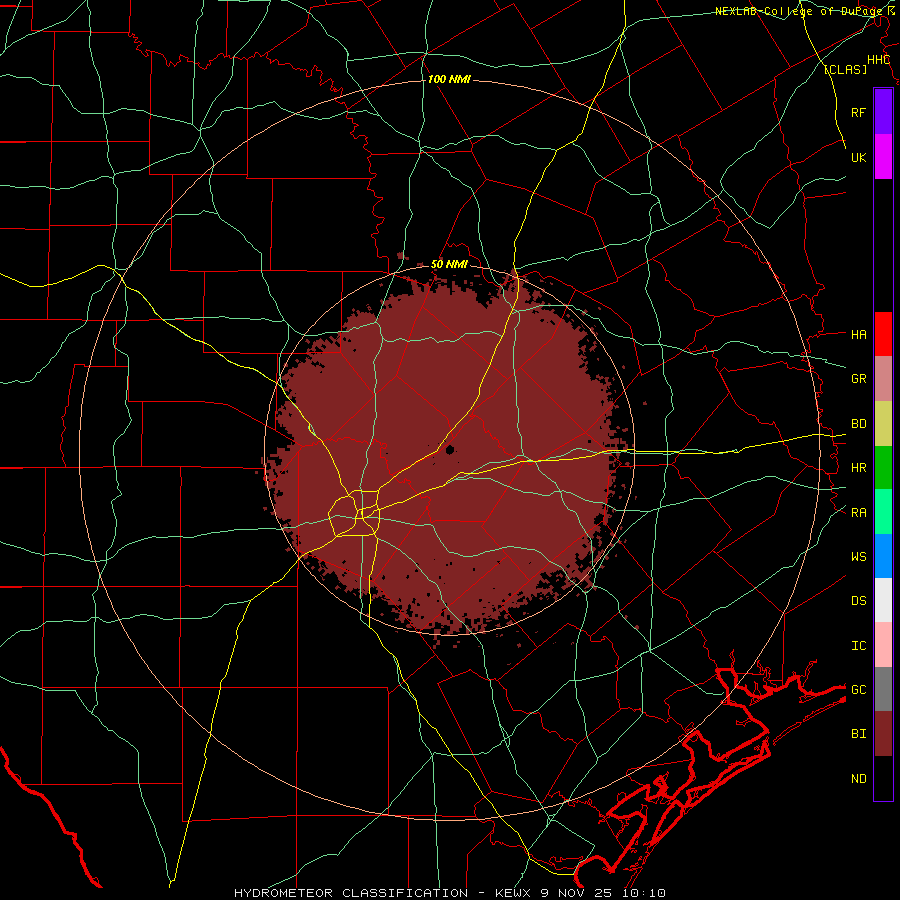Click the Hydrometeor Classification KEWX title text
The width and height of the screenshot is (900, 900).
point(450,893)
